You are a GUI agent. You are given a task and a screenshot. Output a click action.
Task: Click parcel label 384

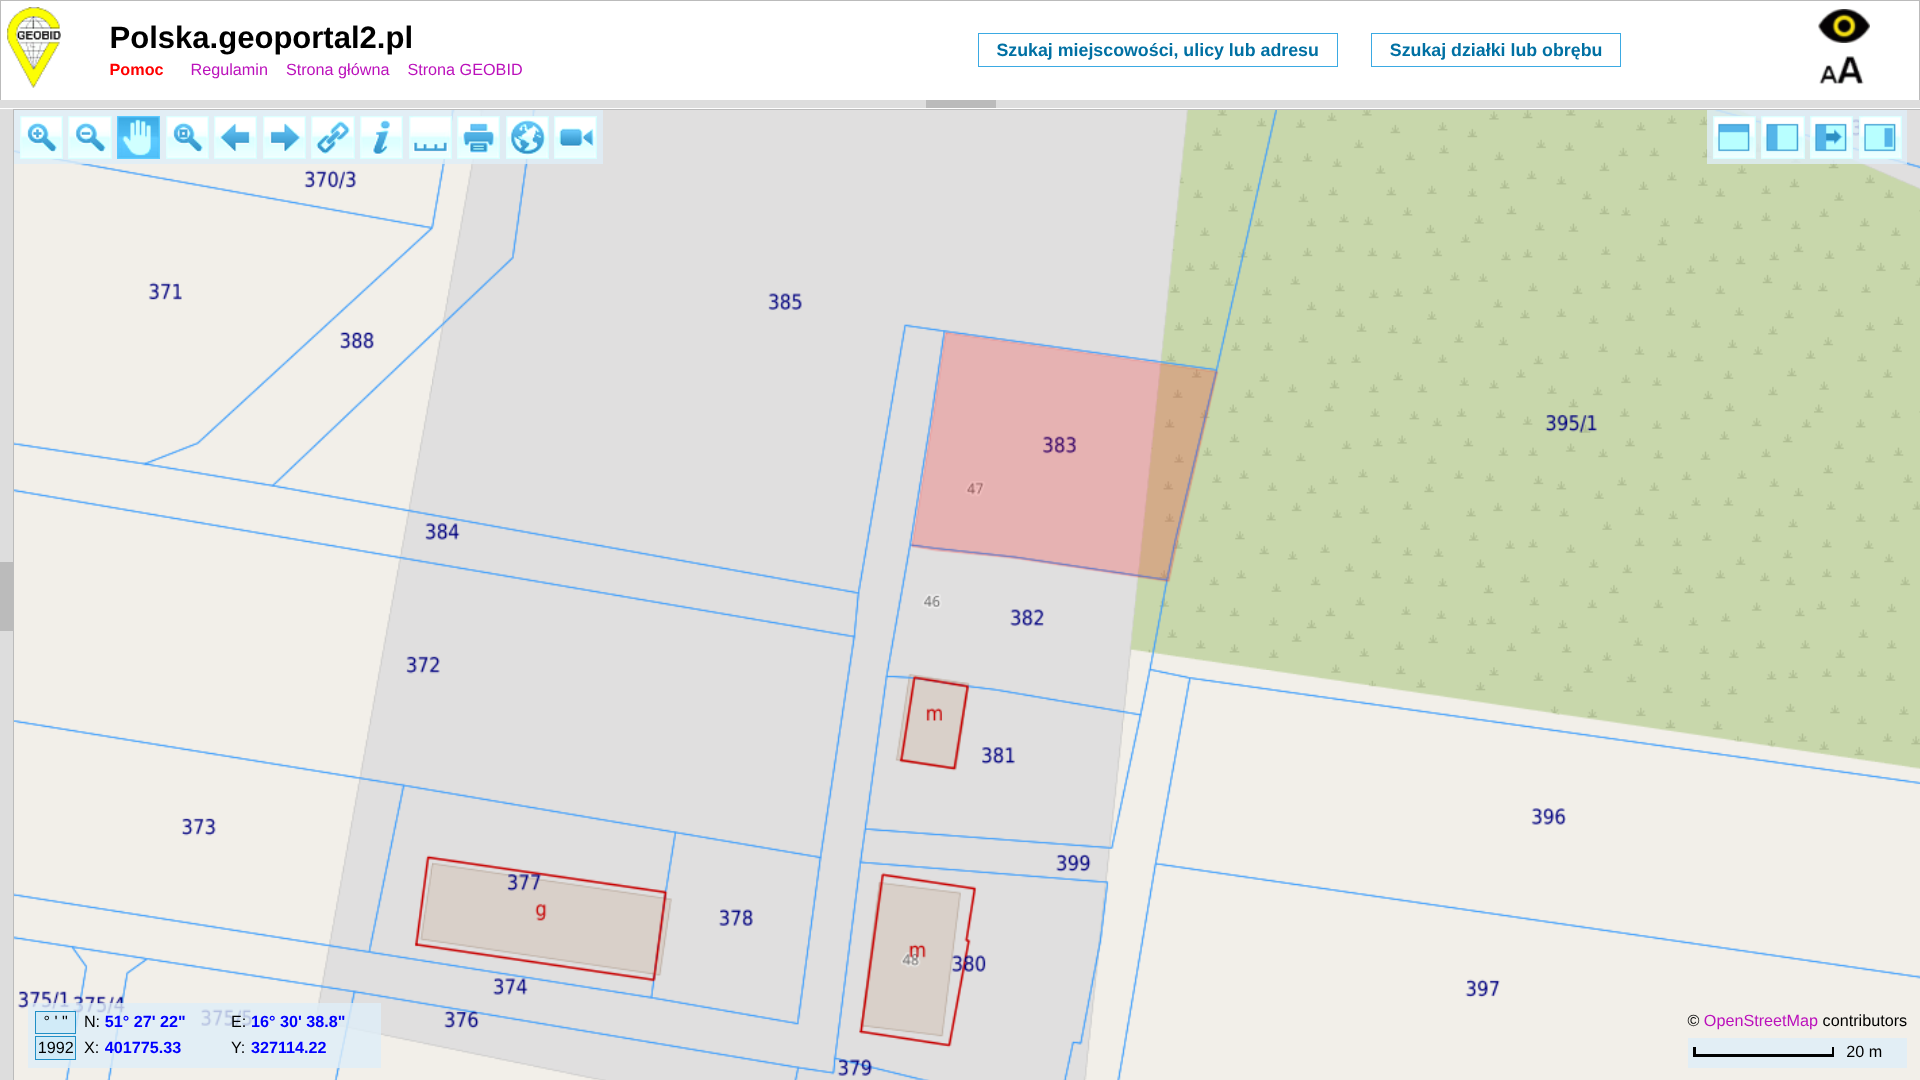[442, 532]
